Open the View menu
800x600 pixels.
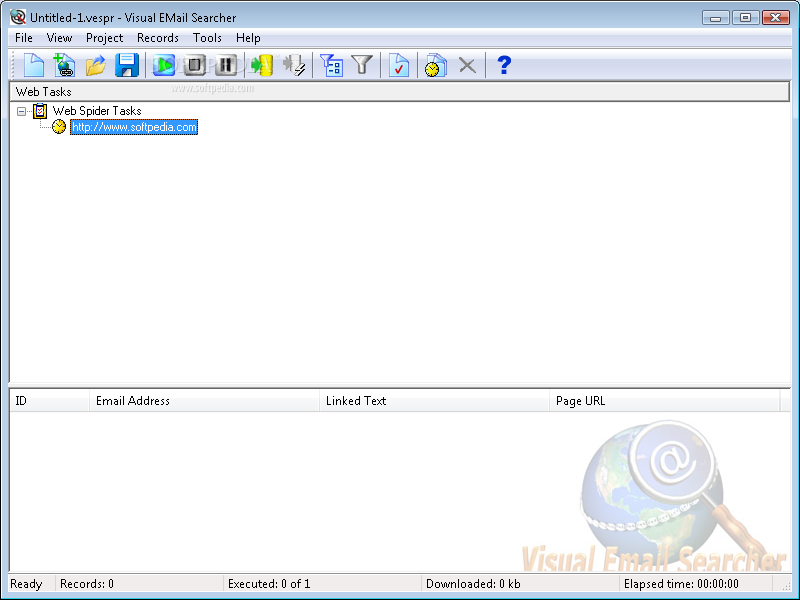(59, 38)
